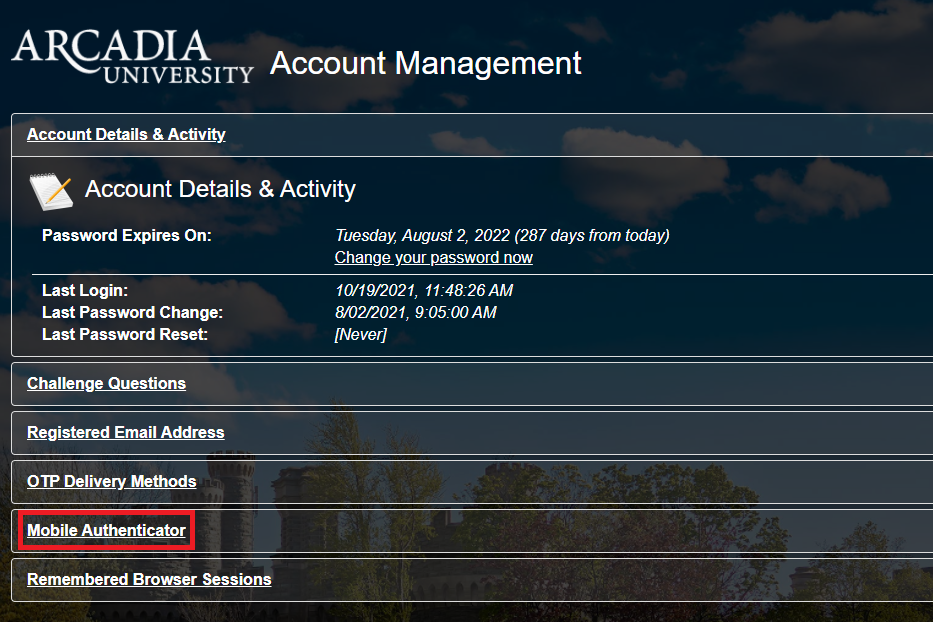Click the notepad and pencil icon
The image size is (933, 622).
click(x=51, y=189)
